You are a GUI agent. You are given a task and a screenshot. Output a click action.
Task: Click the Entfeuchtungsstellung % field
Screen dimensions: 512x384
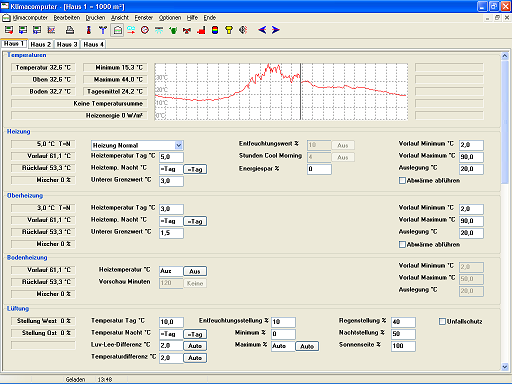tap(283, 322)
